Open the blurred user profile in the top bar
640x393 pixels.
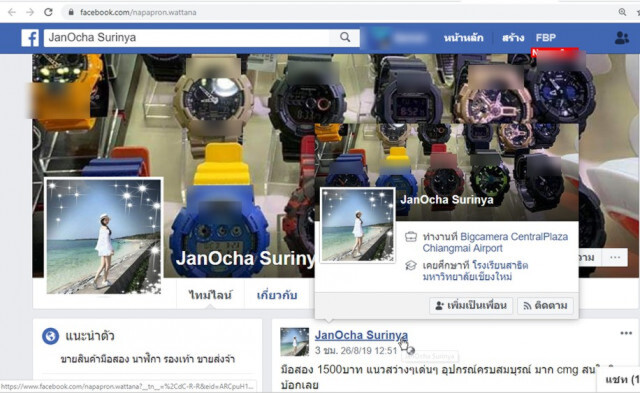[x=398, y=38]
